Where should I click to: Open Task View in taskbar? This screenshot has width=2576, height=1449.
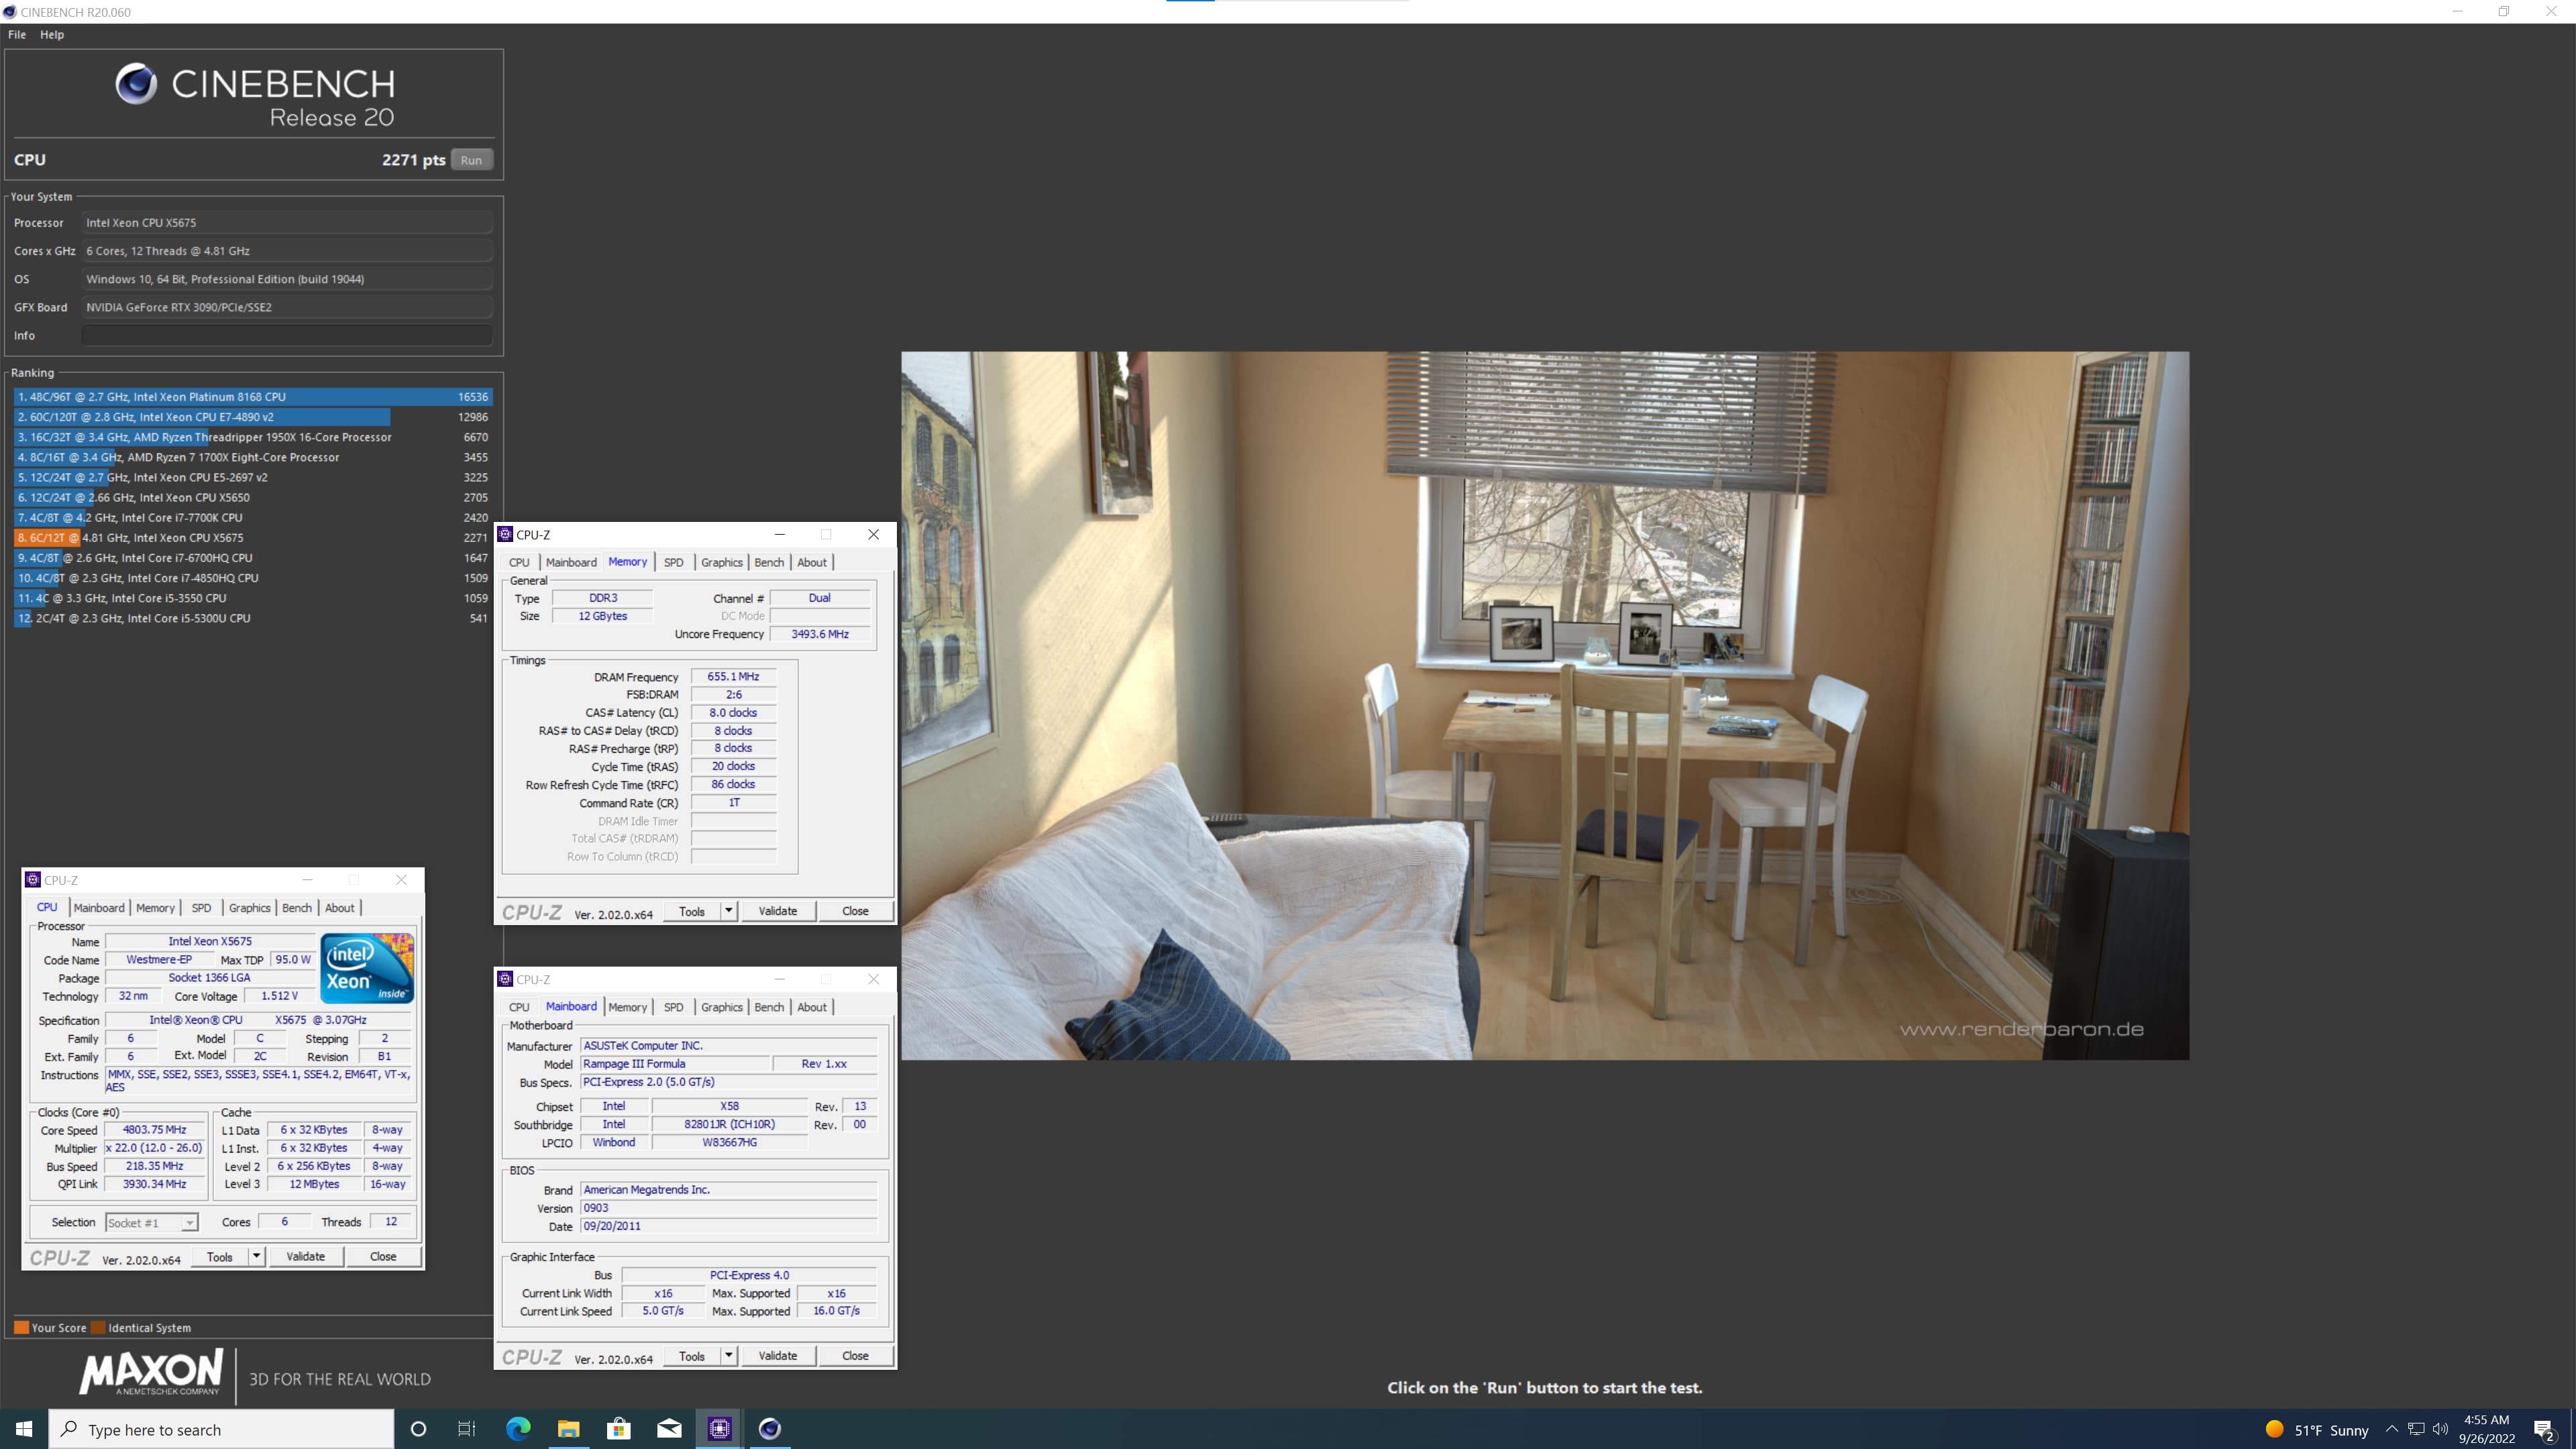pyautogui.click(x=467, y=1429)
